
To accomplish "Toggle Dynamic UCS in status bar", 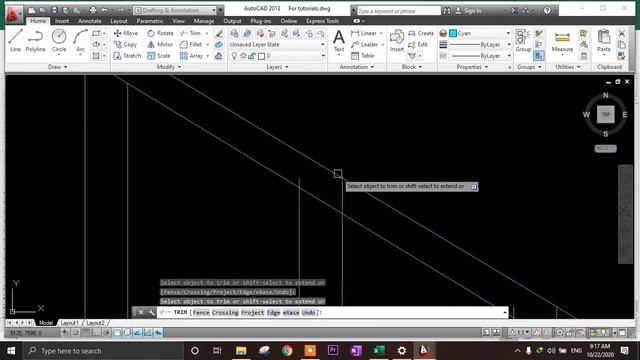I will (148, 333).
